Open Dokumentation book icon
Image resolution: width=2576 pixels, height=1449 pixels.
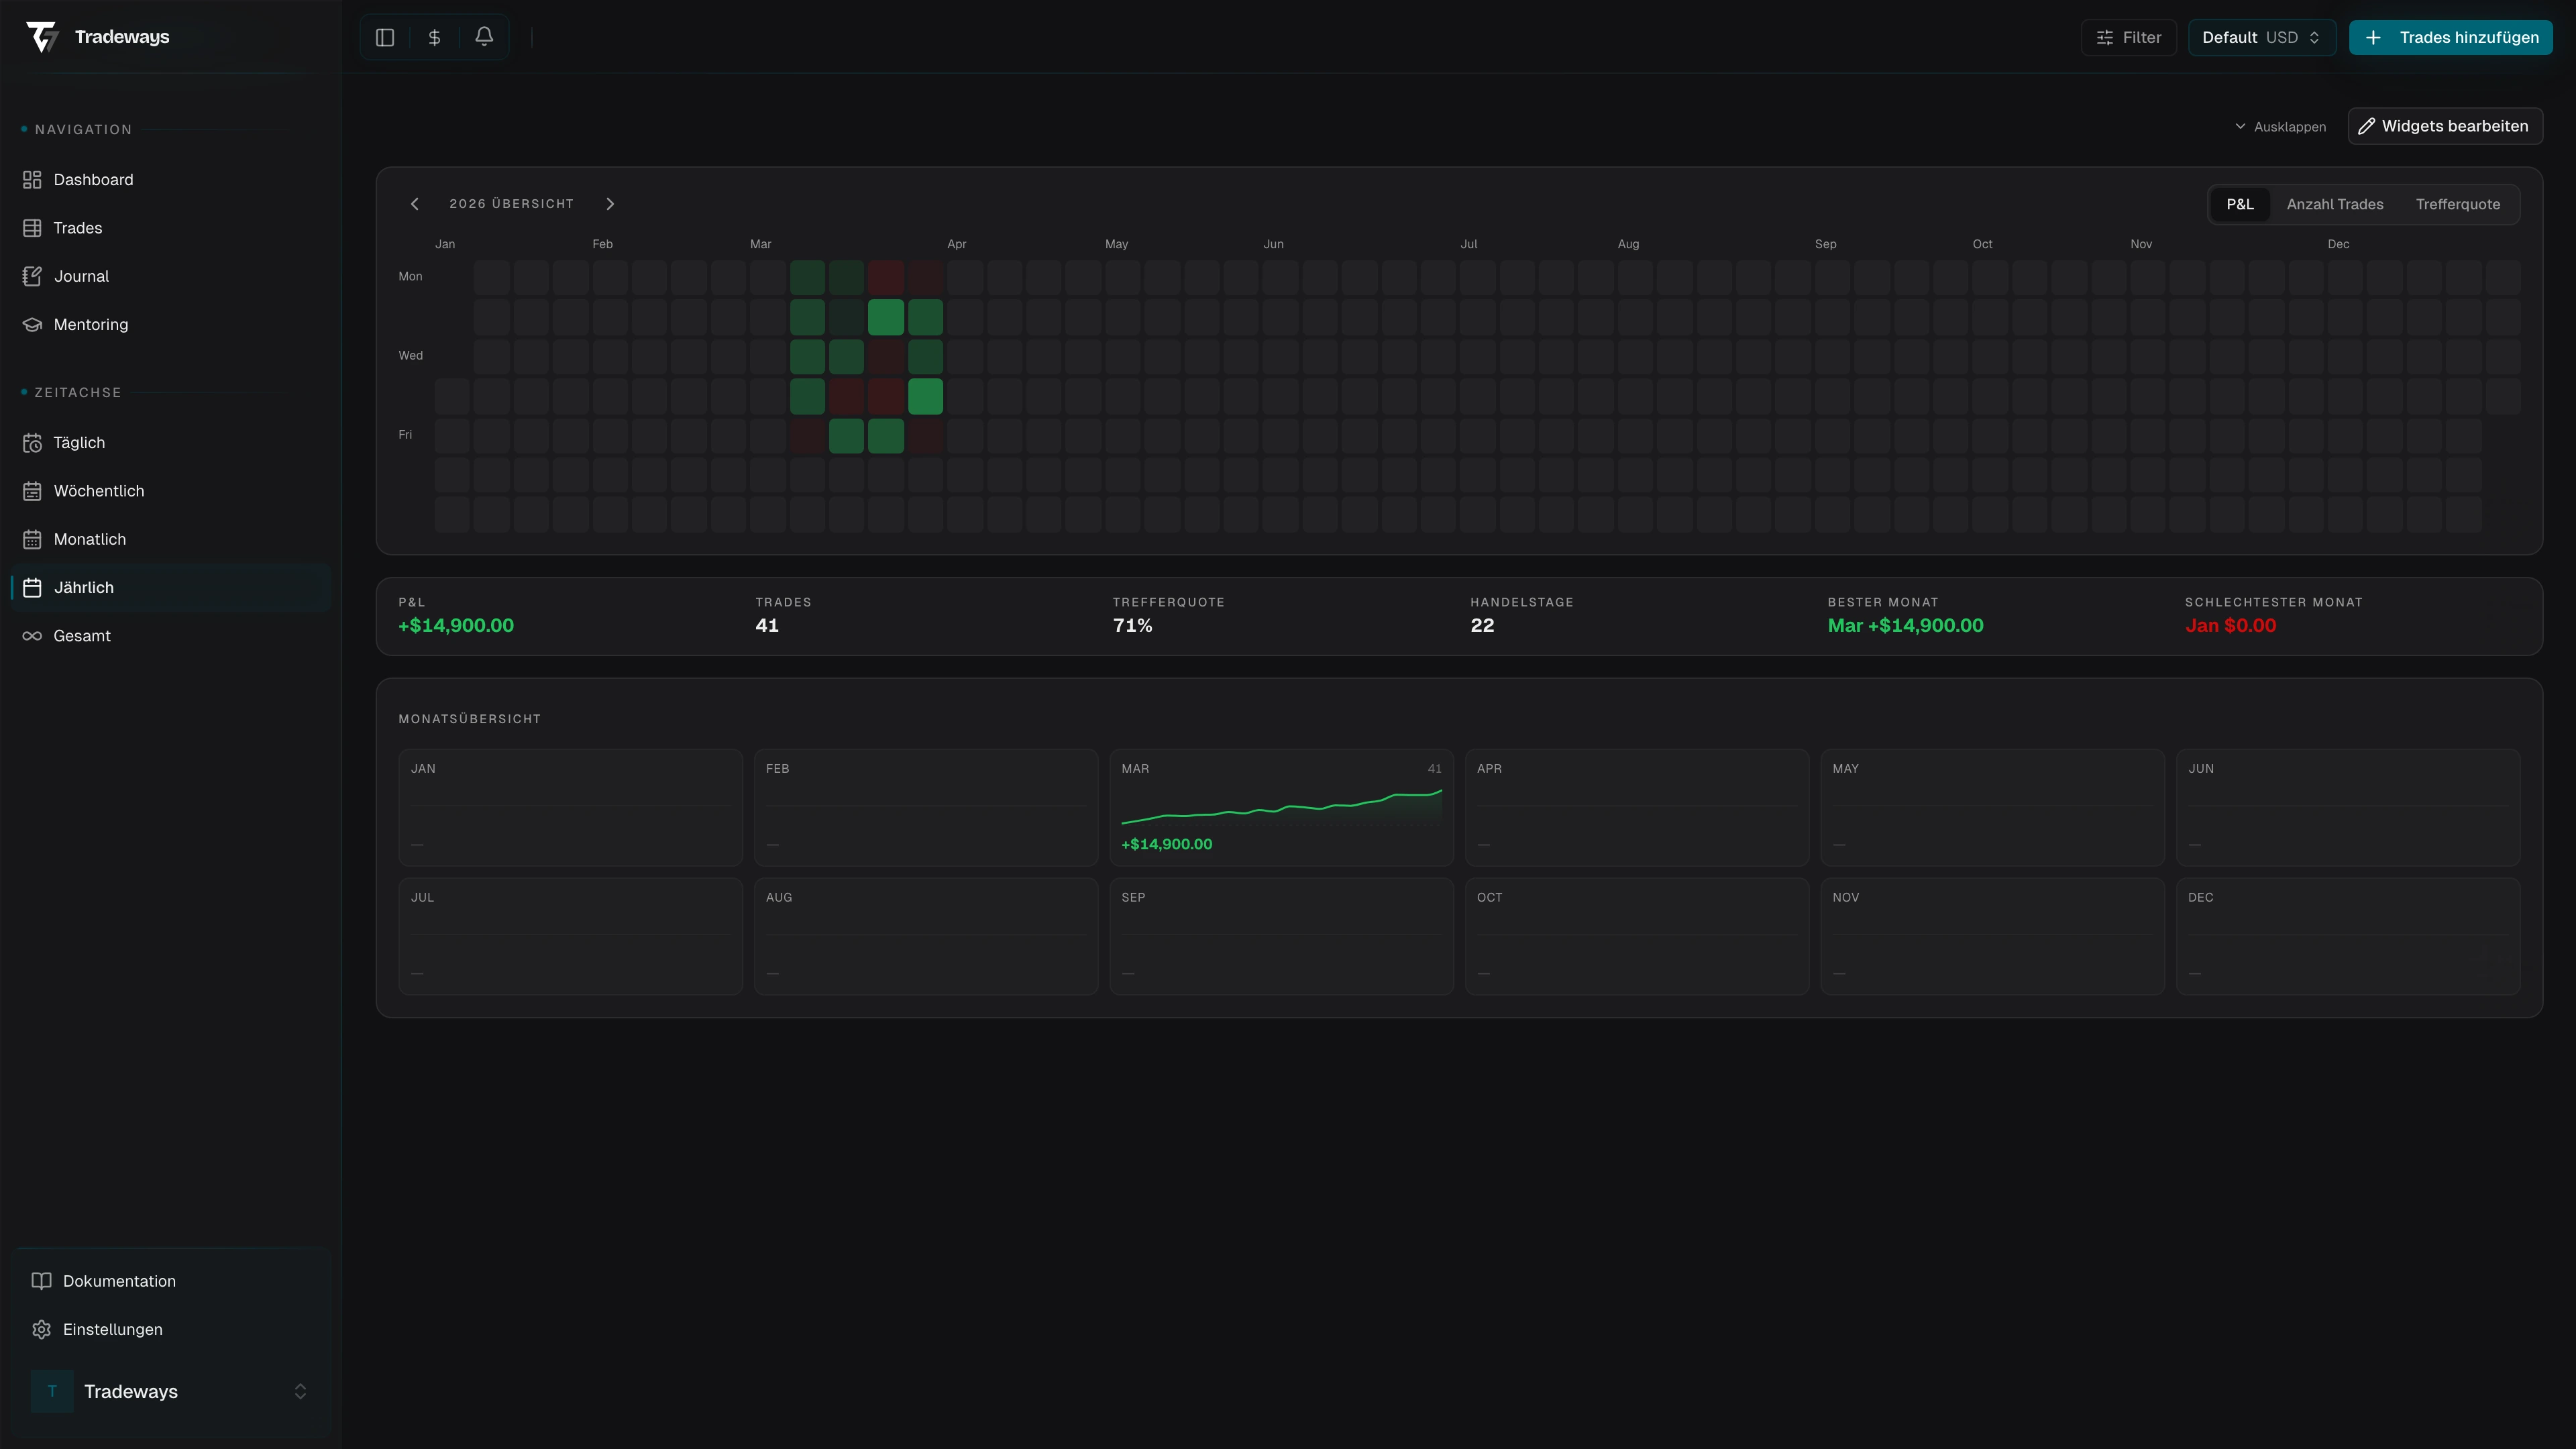[x=42, y=1281]
